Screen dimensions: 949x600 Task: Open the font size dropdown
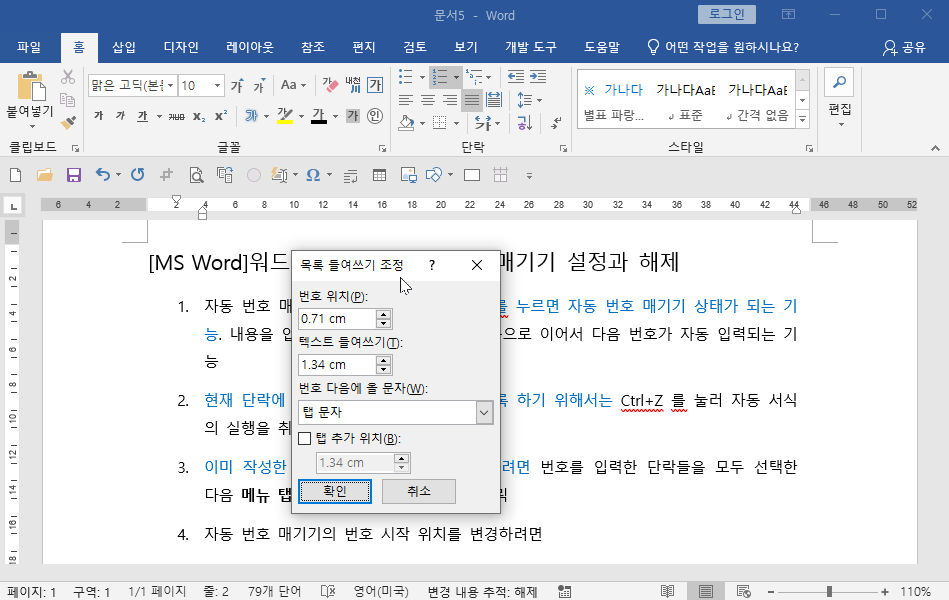point(217,85)
